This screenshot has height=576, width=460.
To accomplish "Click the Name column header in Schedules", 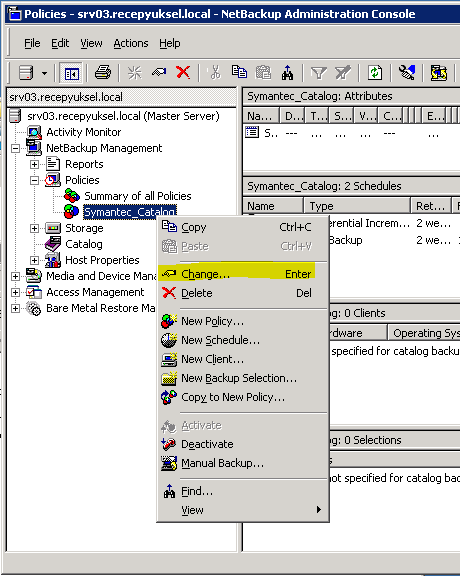I will point(273,206).
